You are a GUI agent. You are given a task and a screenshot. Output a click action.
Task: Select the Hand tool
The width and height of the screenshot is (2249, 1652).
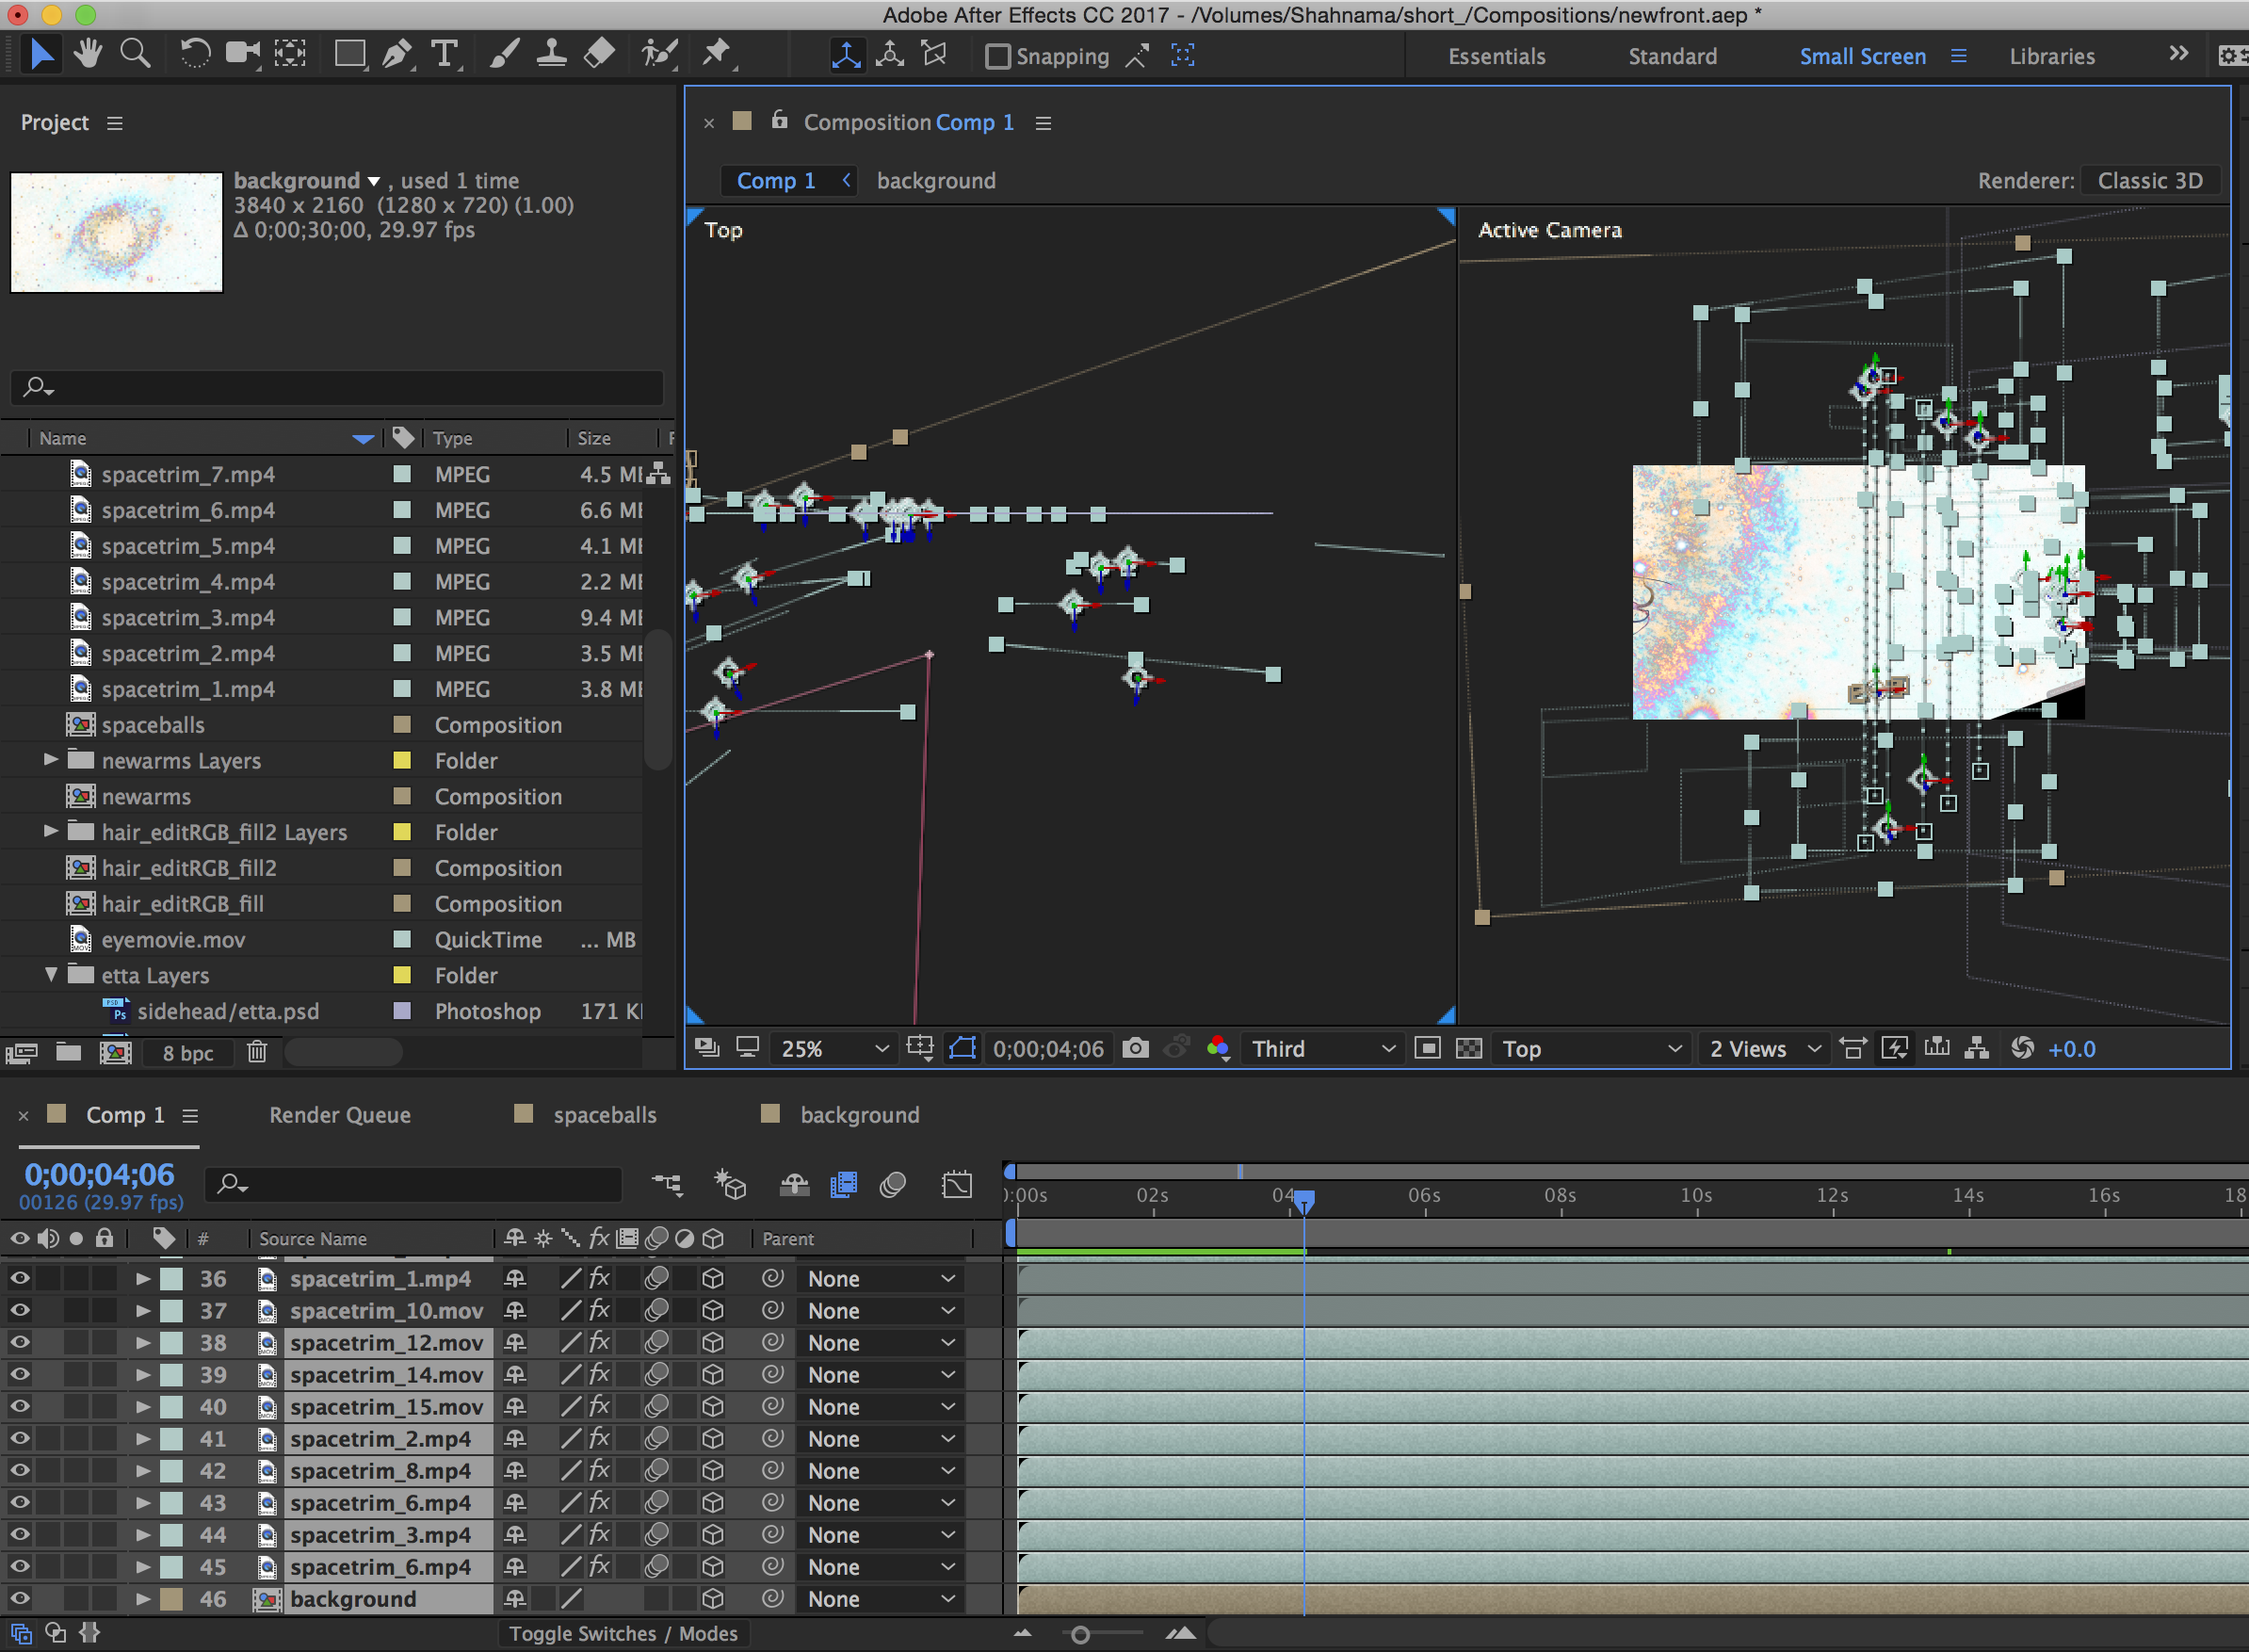point(88,54)
